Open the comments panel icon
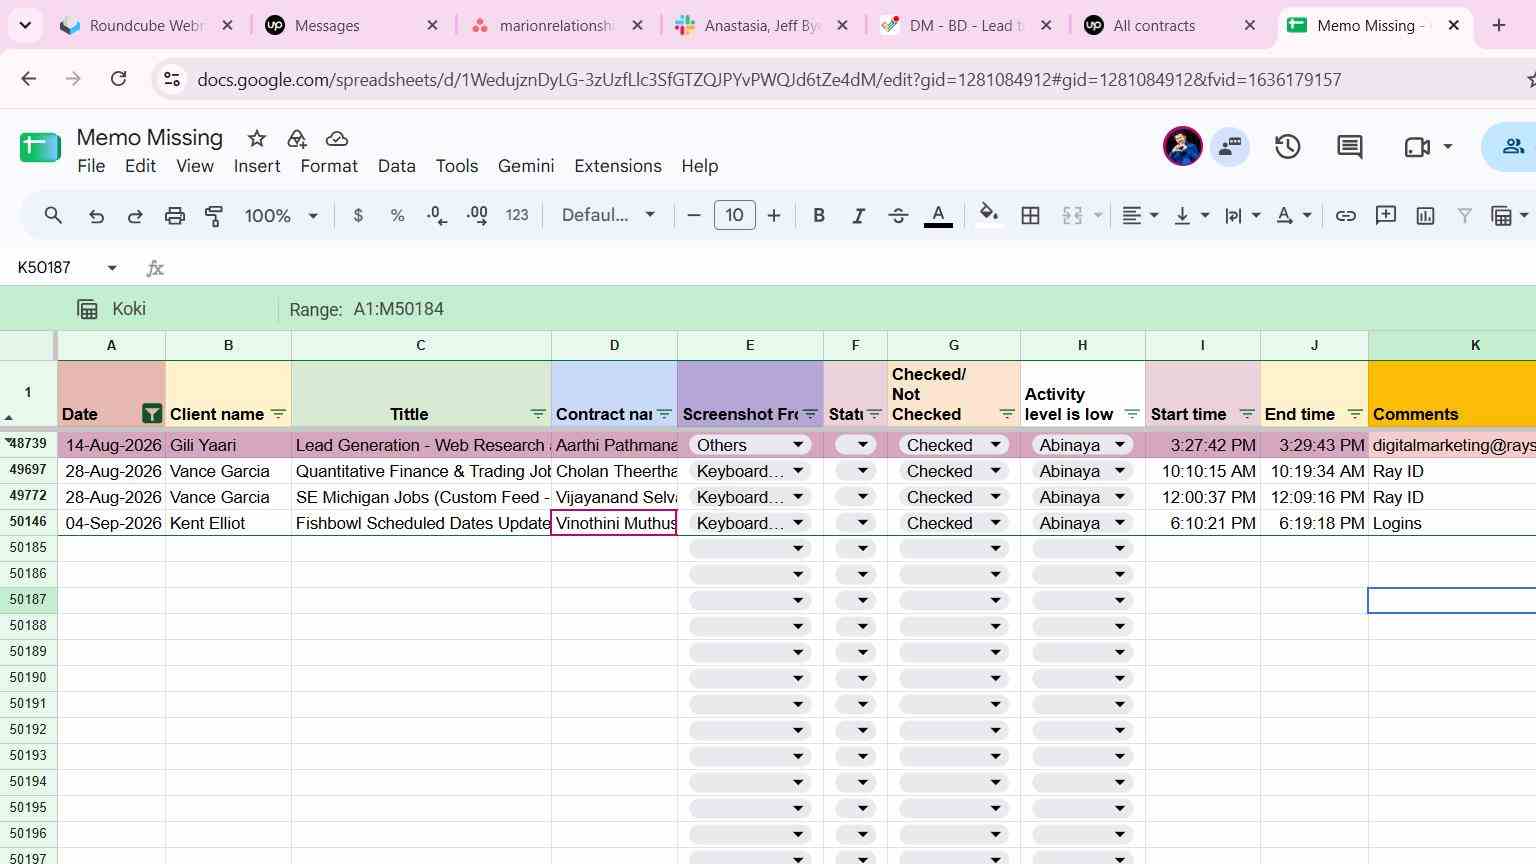This screenshot has width=1536, height=864. pos(1349,147)
